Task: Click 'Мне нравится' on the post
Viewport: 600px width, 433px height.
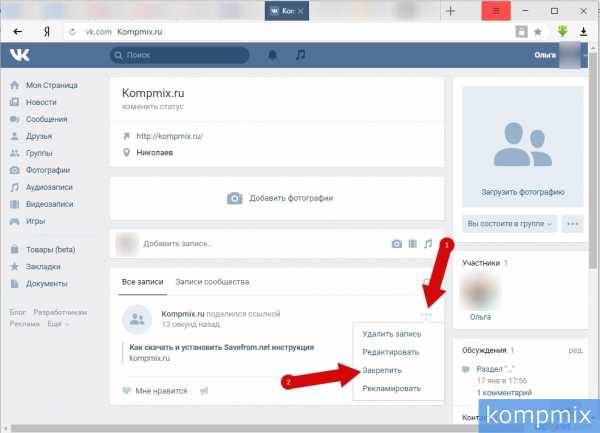Action: pyautogui.click(x=155, y=391)
